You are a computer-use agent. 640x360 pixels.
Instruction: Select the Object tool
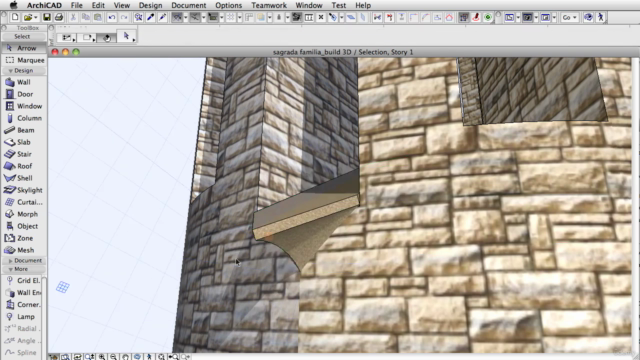(x=23, y=226)
